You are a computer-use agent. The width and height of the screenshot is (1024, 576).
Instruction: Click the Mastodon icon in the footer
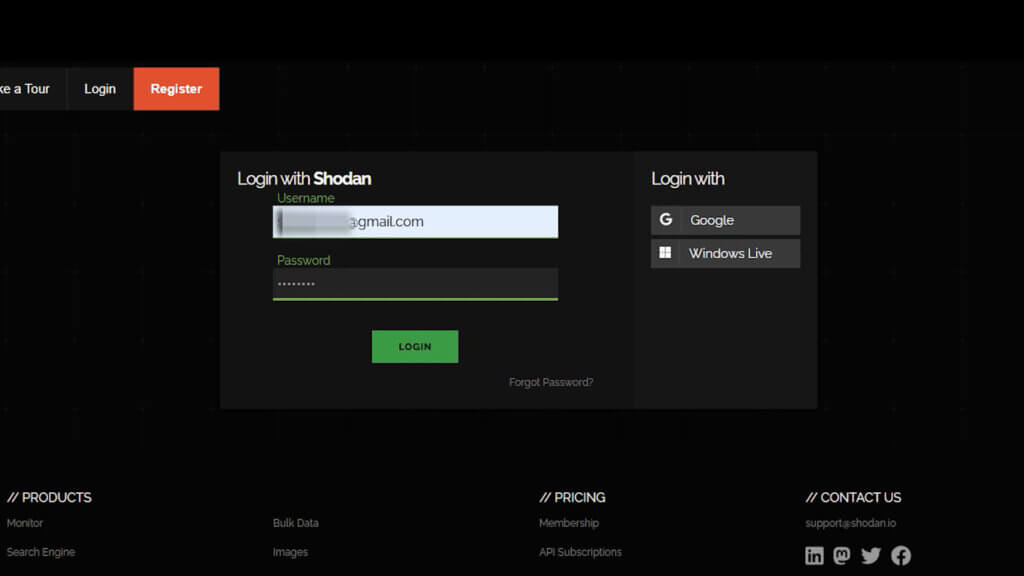point(843,555)
